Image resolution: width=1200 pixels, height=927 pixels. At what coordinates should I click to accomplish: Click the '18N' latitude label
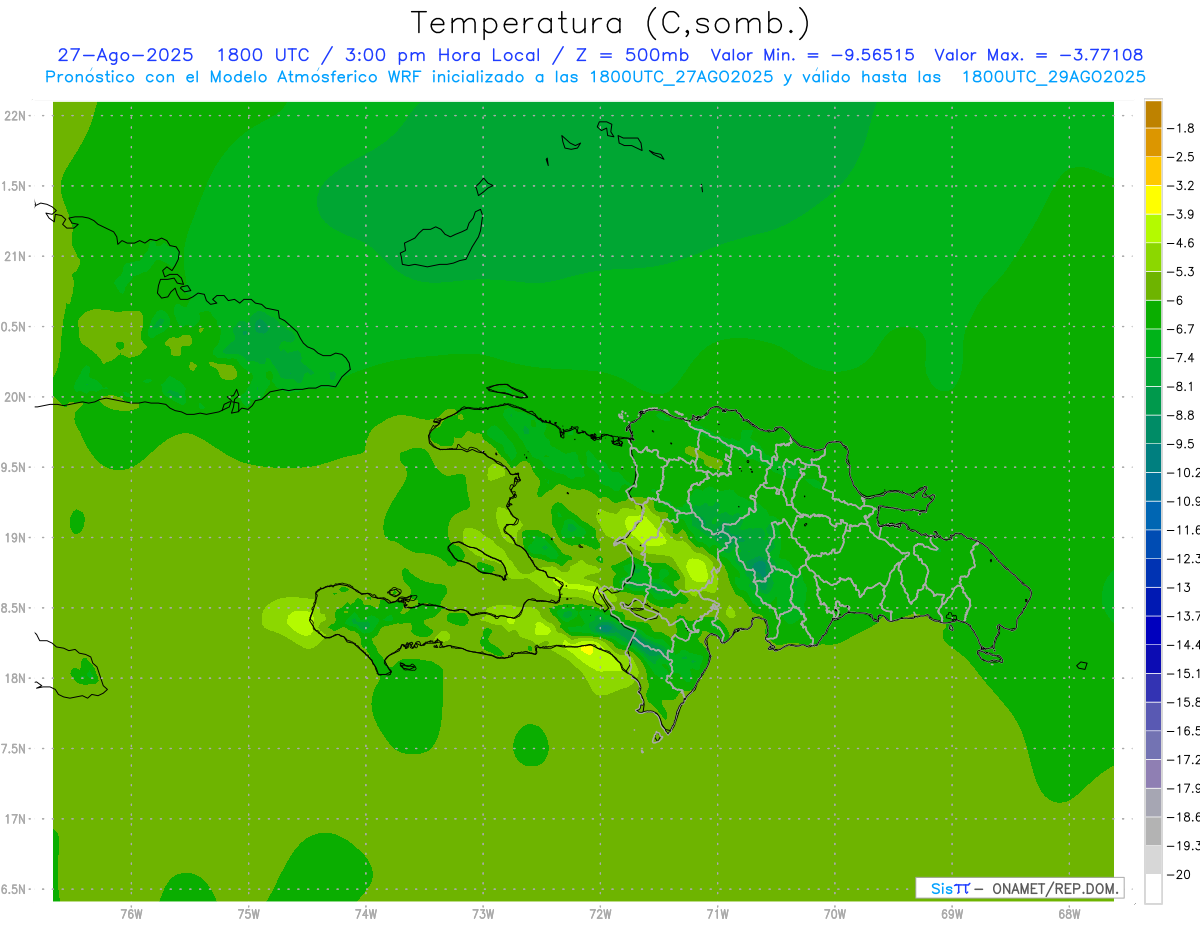[15, 678]
